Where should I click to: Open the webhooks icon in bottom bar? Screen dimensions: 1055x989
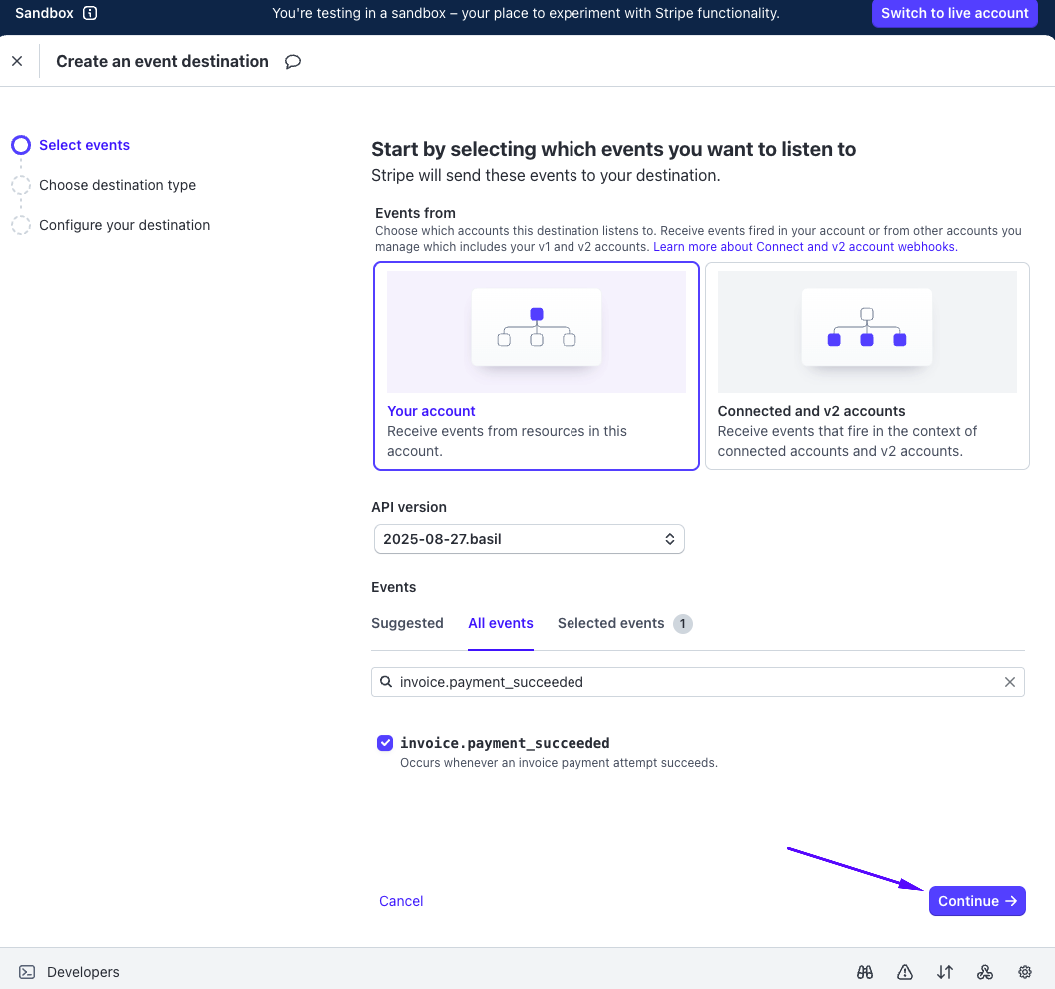point(985,972)
